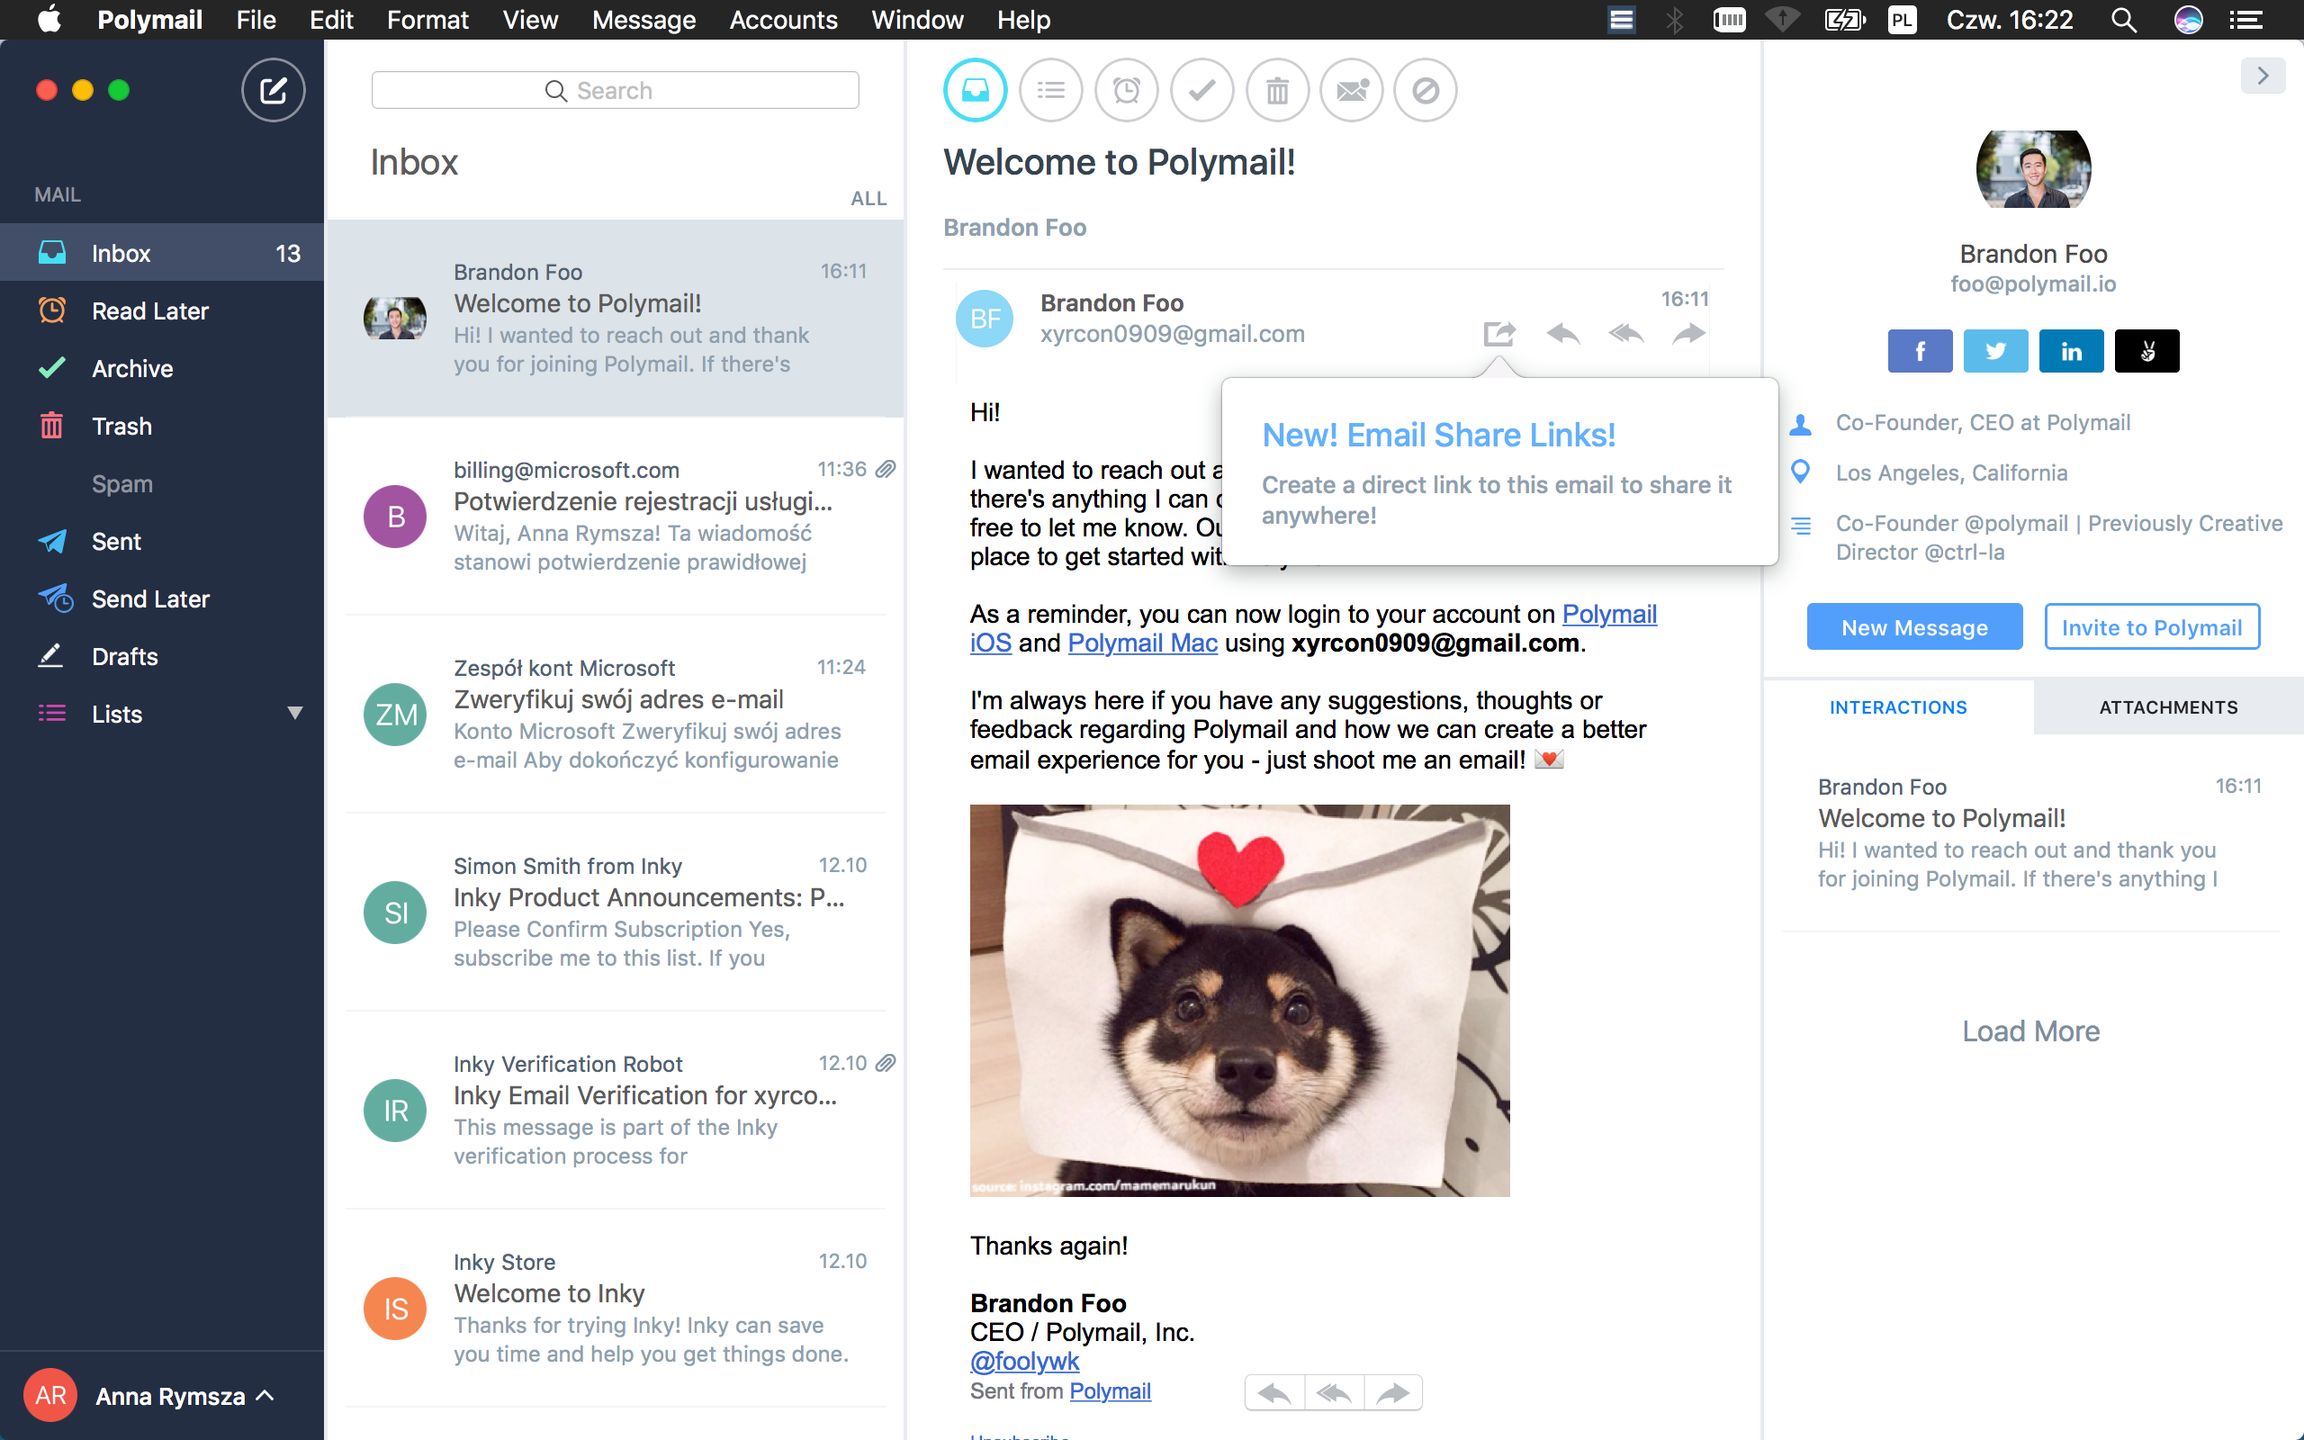Collapse the contact sidebar with chevron

click(2262, 76)
